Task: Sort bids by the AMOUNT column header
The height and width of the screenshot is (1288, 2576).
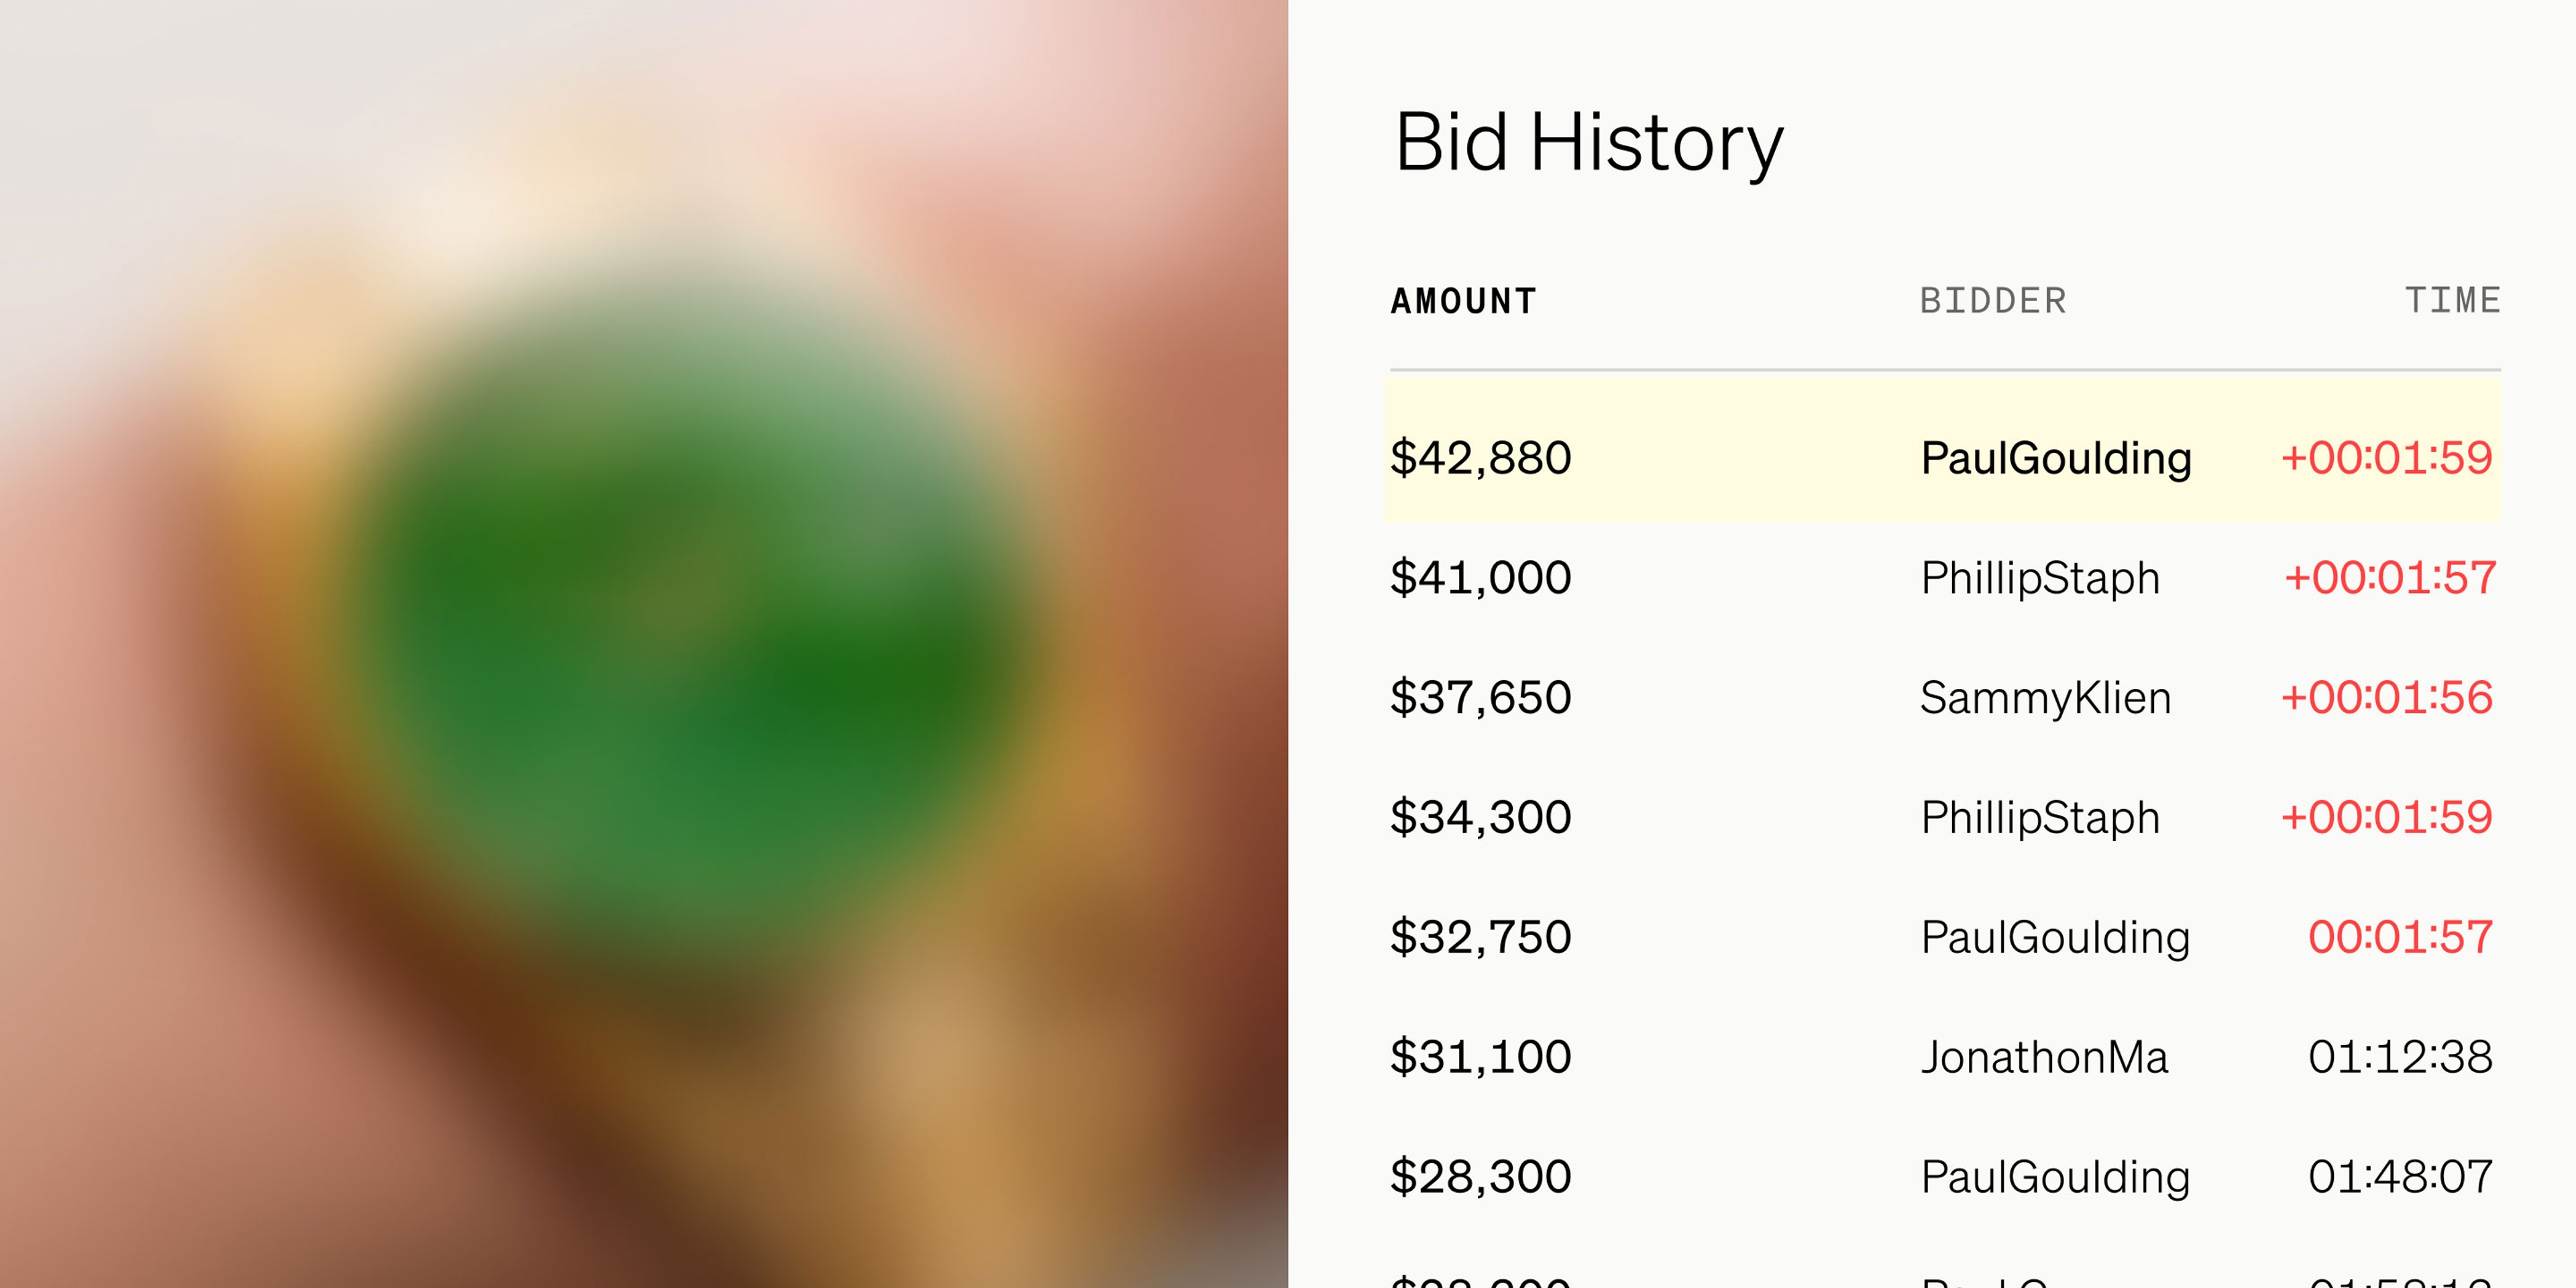Action: [1463, 301]
